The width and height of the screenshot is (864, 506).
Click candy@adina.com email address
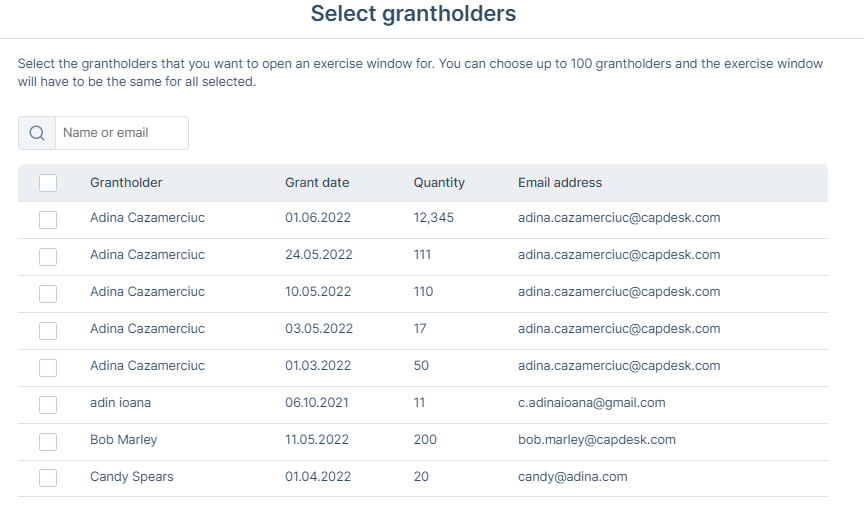[x=573, y=477]
